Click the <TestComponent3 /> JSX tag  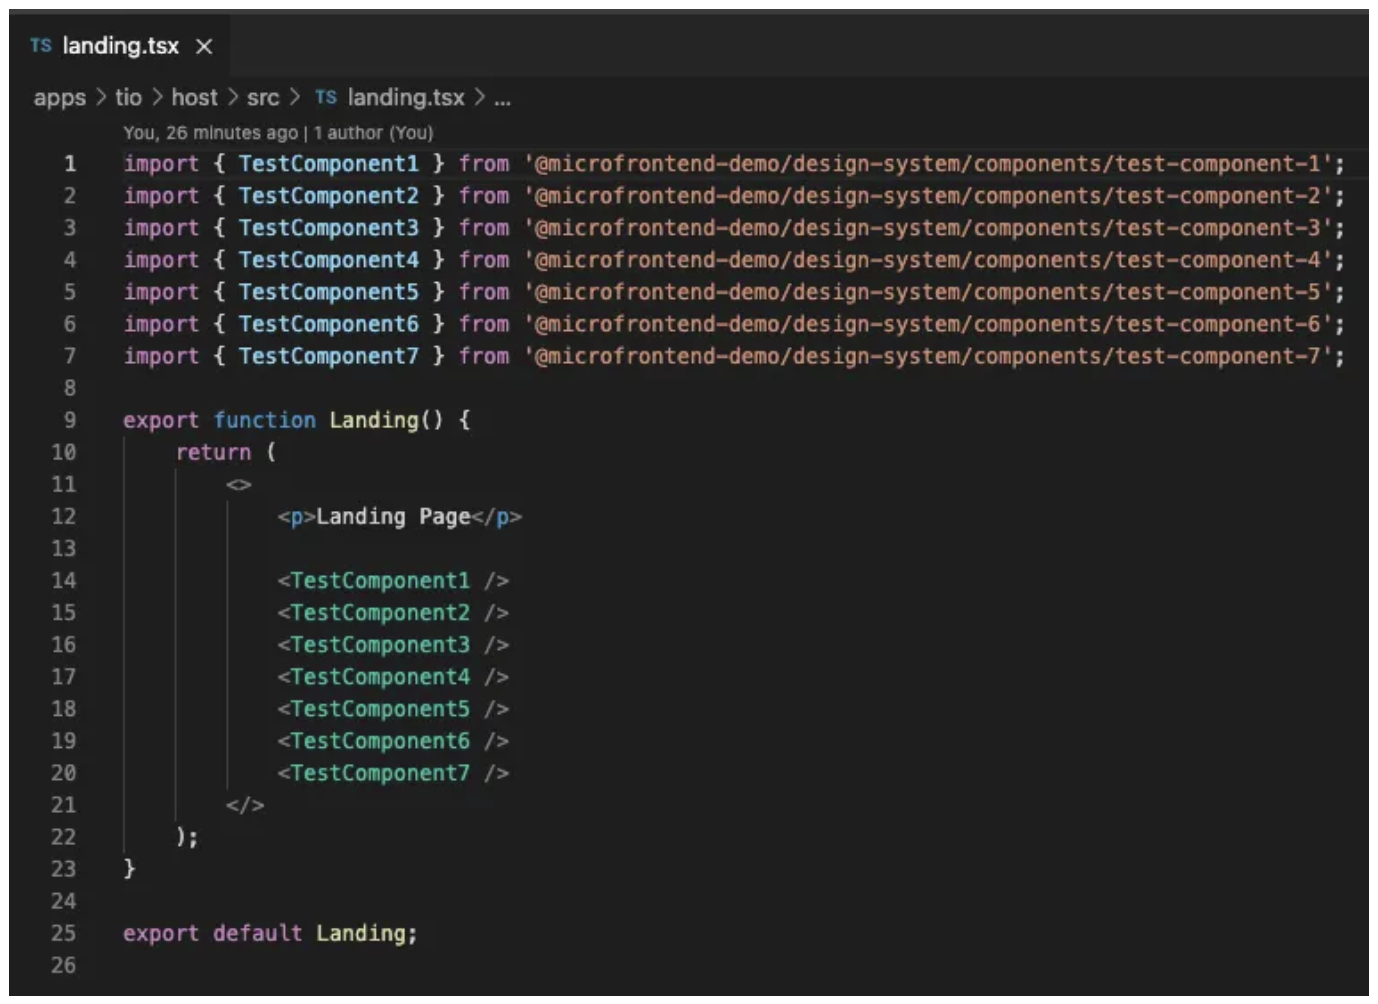click(393, 645)
